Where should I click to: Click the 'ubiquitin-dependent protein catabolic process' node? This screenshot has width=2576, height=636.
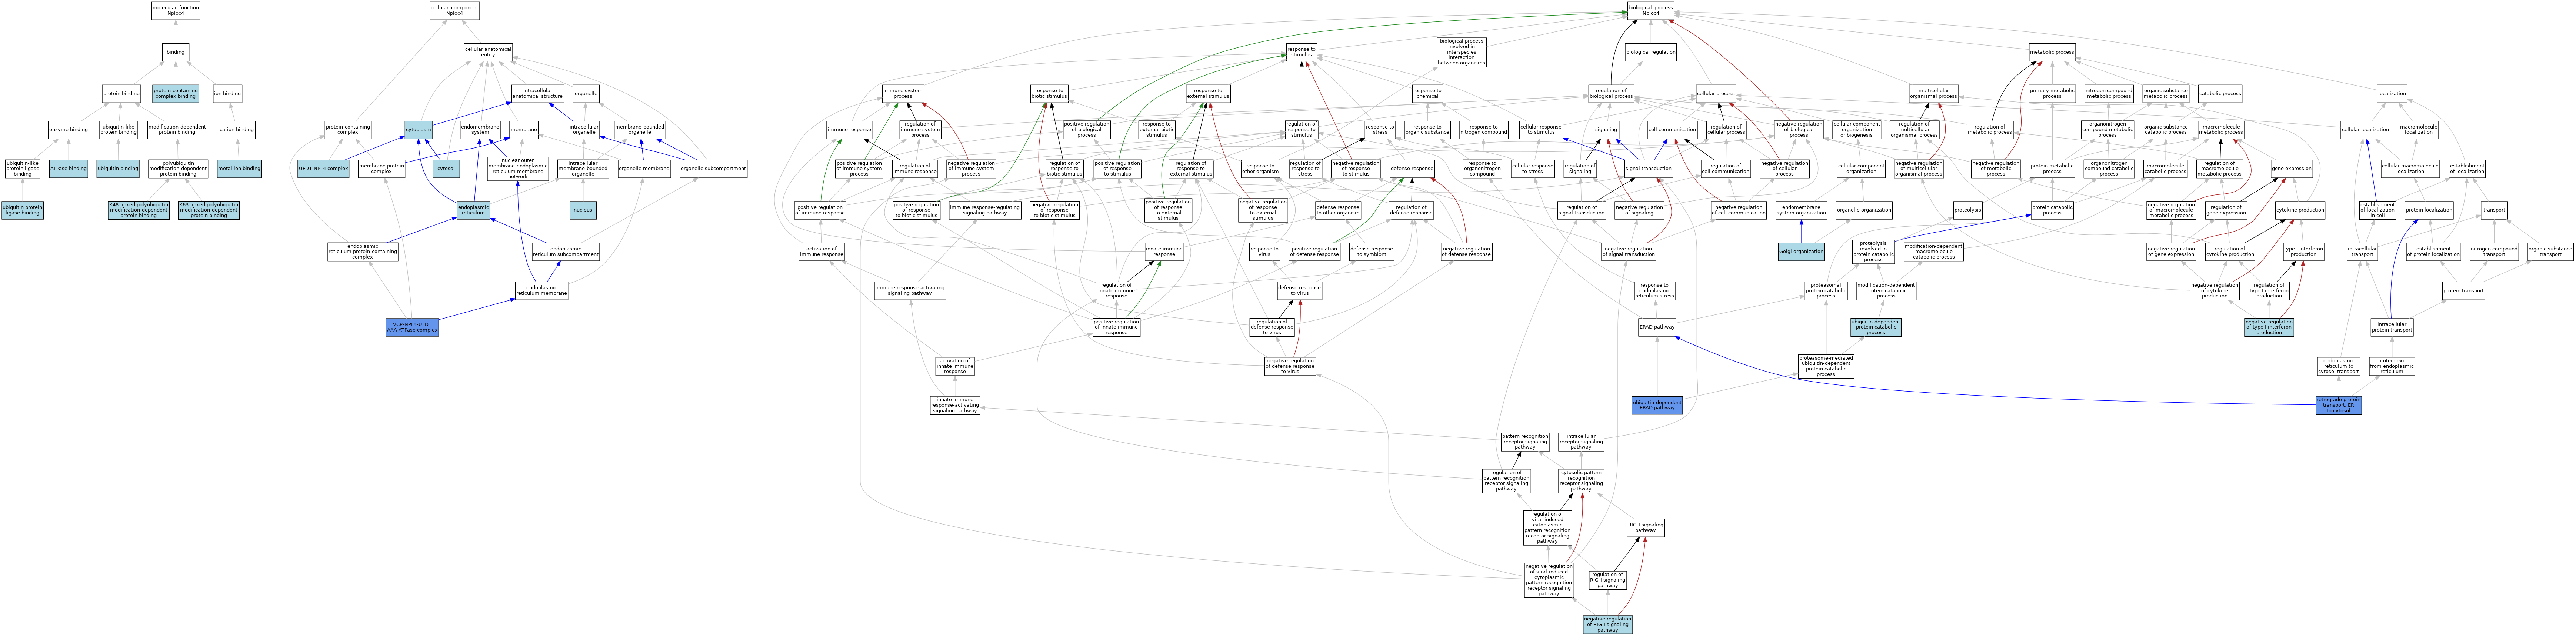[1875, 327]
